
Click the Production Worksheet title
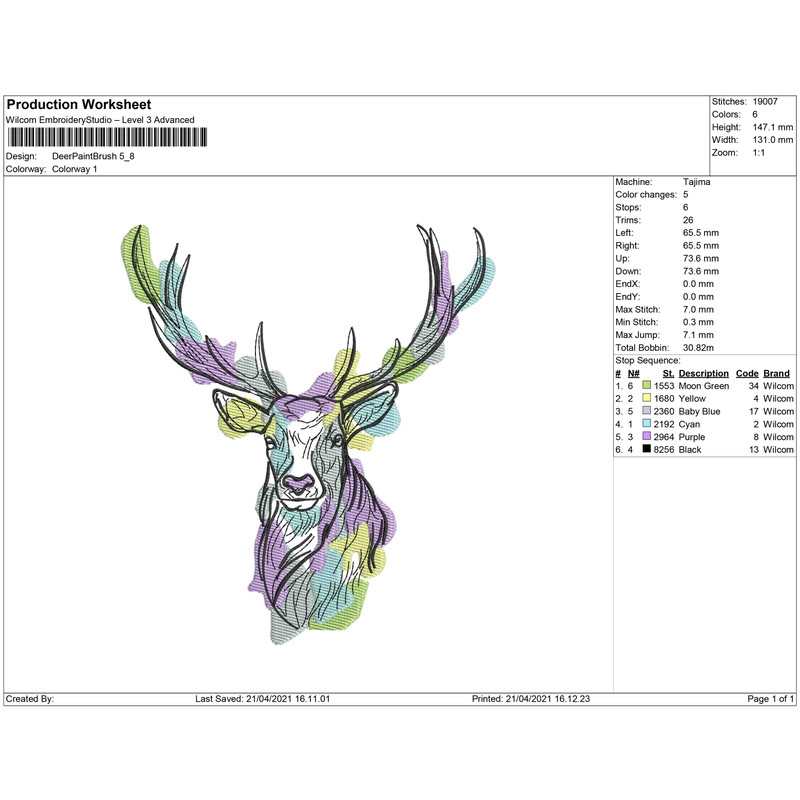pos(78,103)
